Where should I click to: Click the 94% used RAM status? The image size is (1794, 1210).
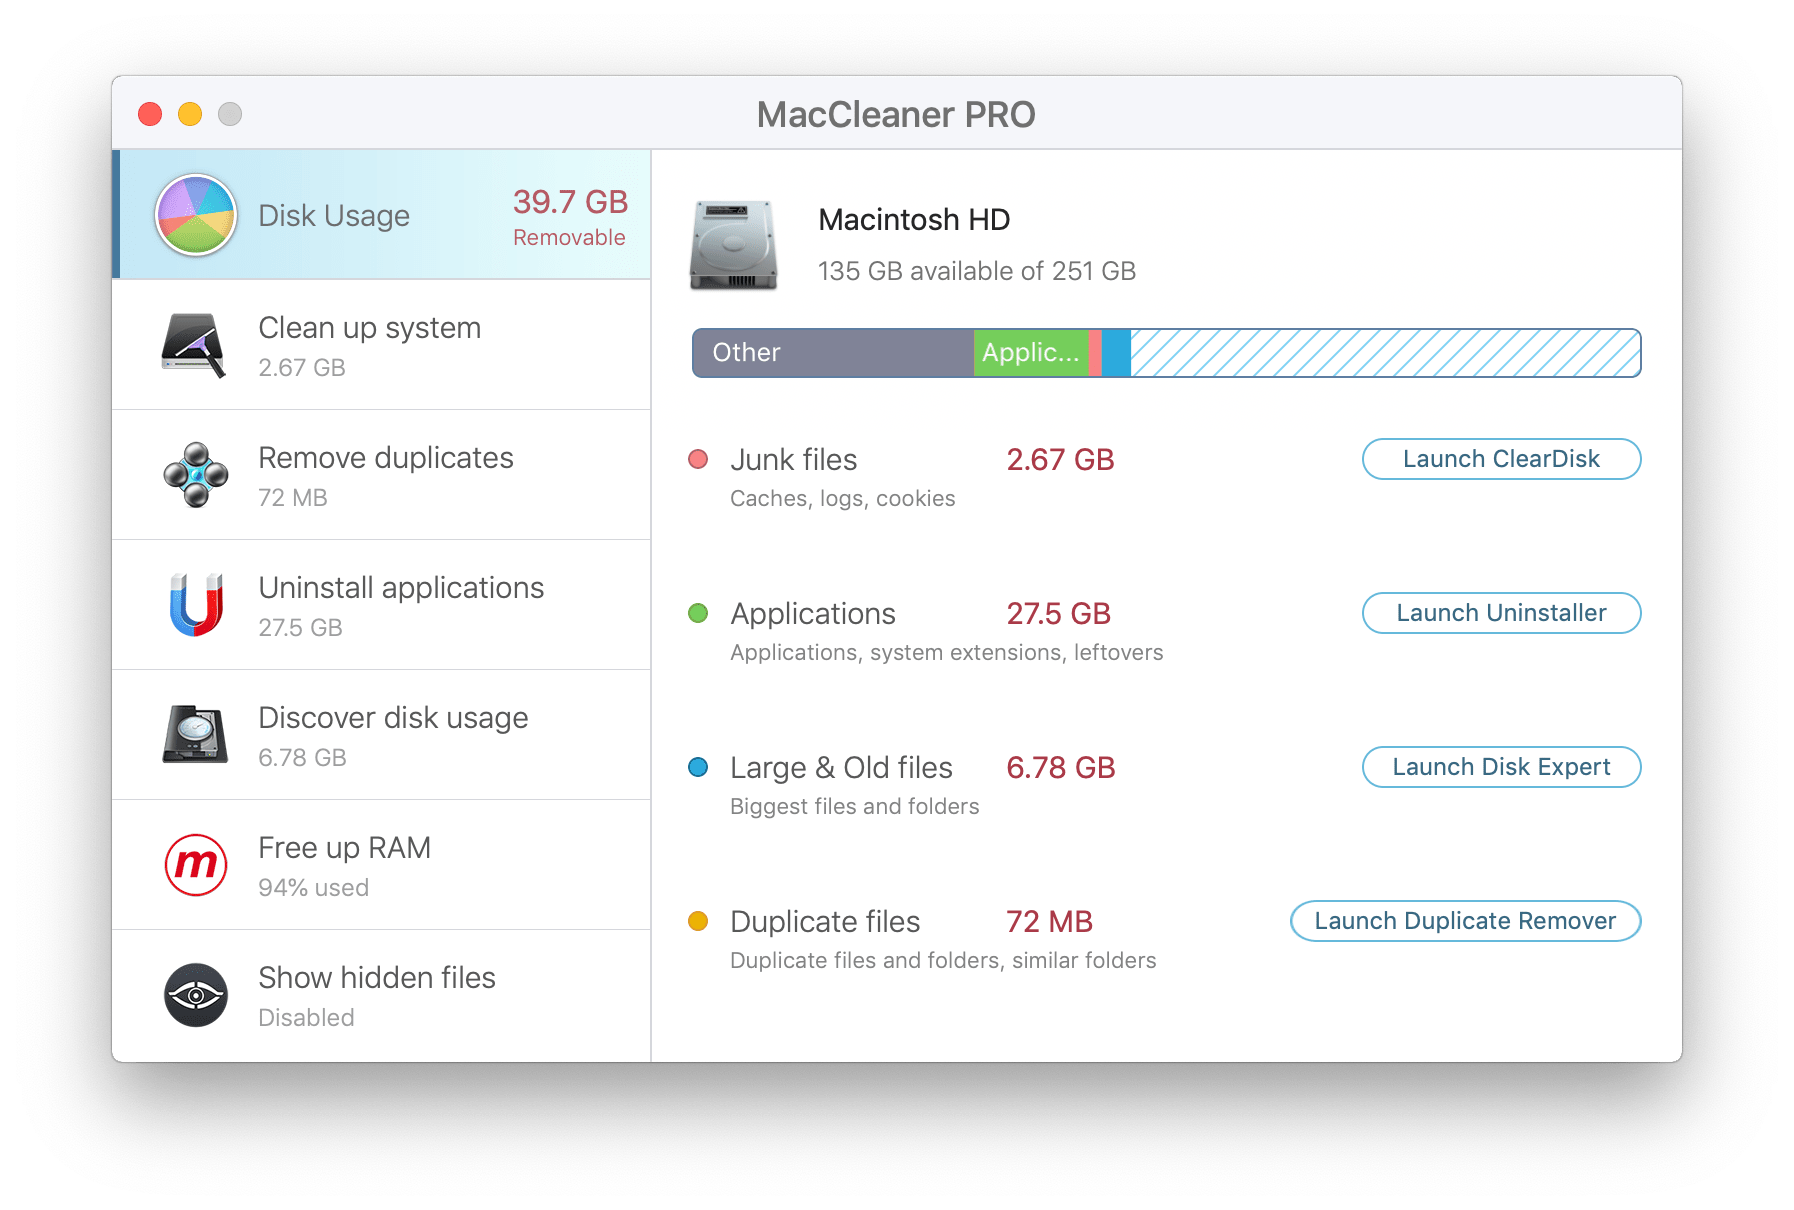click(x=313, y=888)
